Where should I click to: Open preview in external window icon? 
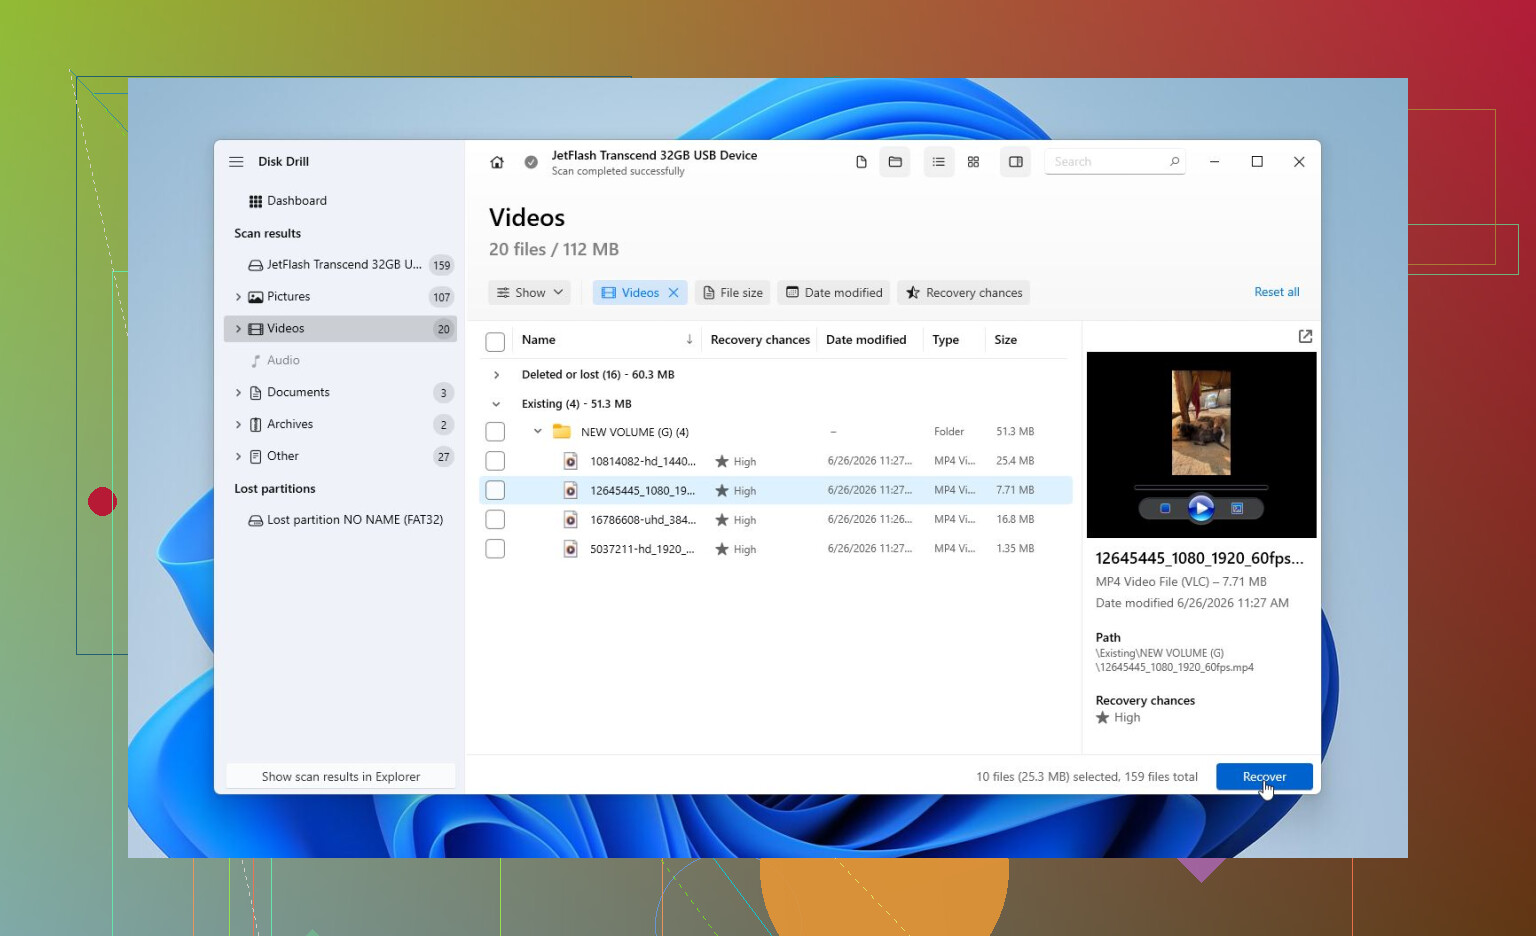(1305, 336)
